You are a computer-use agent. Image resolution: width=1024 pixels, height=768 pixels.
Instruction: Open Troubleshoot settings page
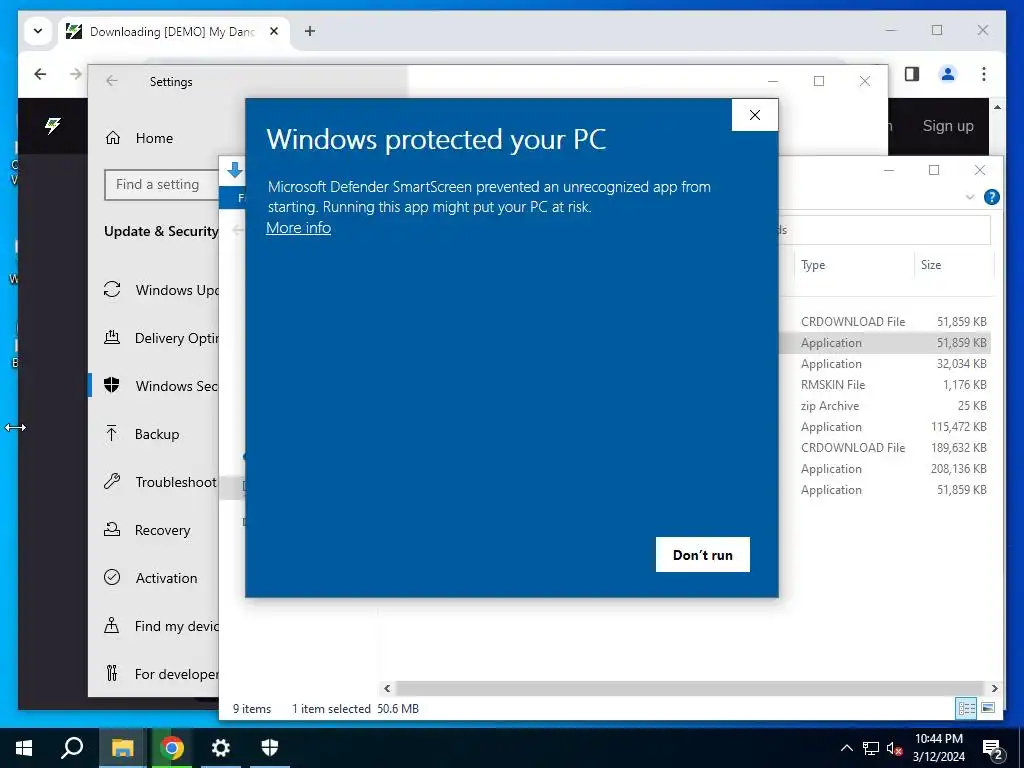(161, 482)
